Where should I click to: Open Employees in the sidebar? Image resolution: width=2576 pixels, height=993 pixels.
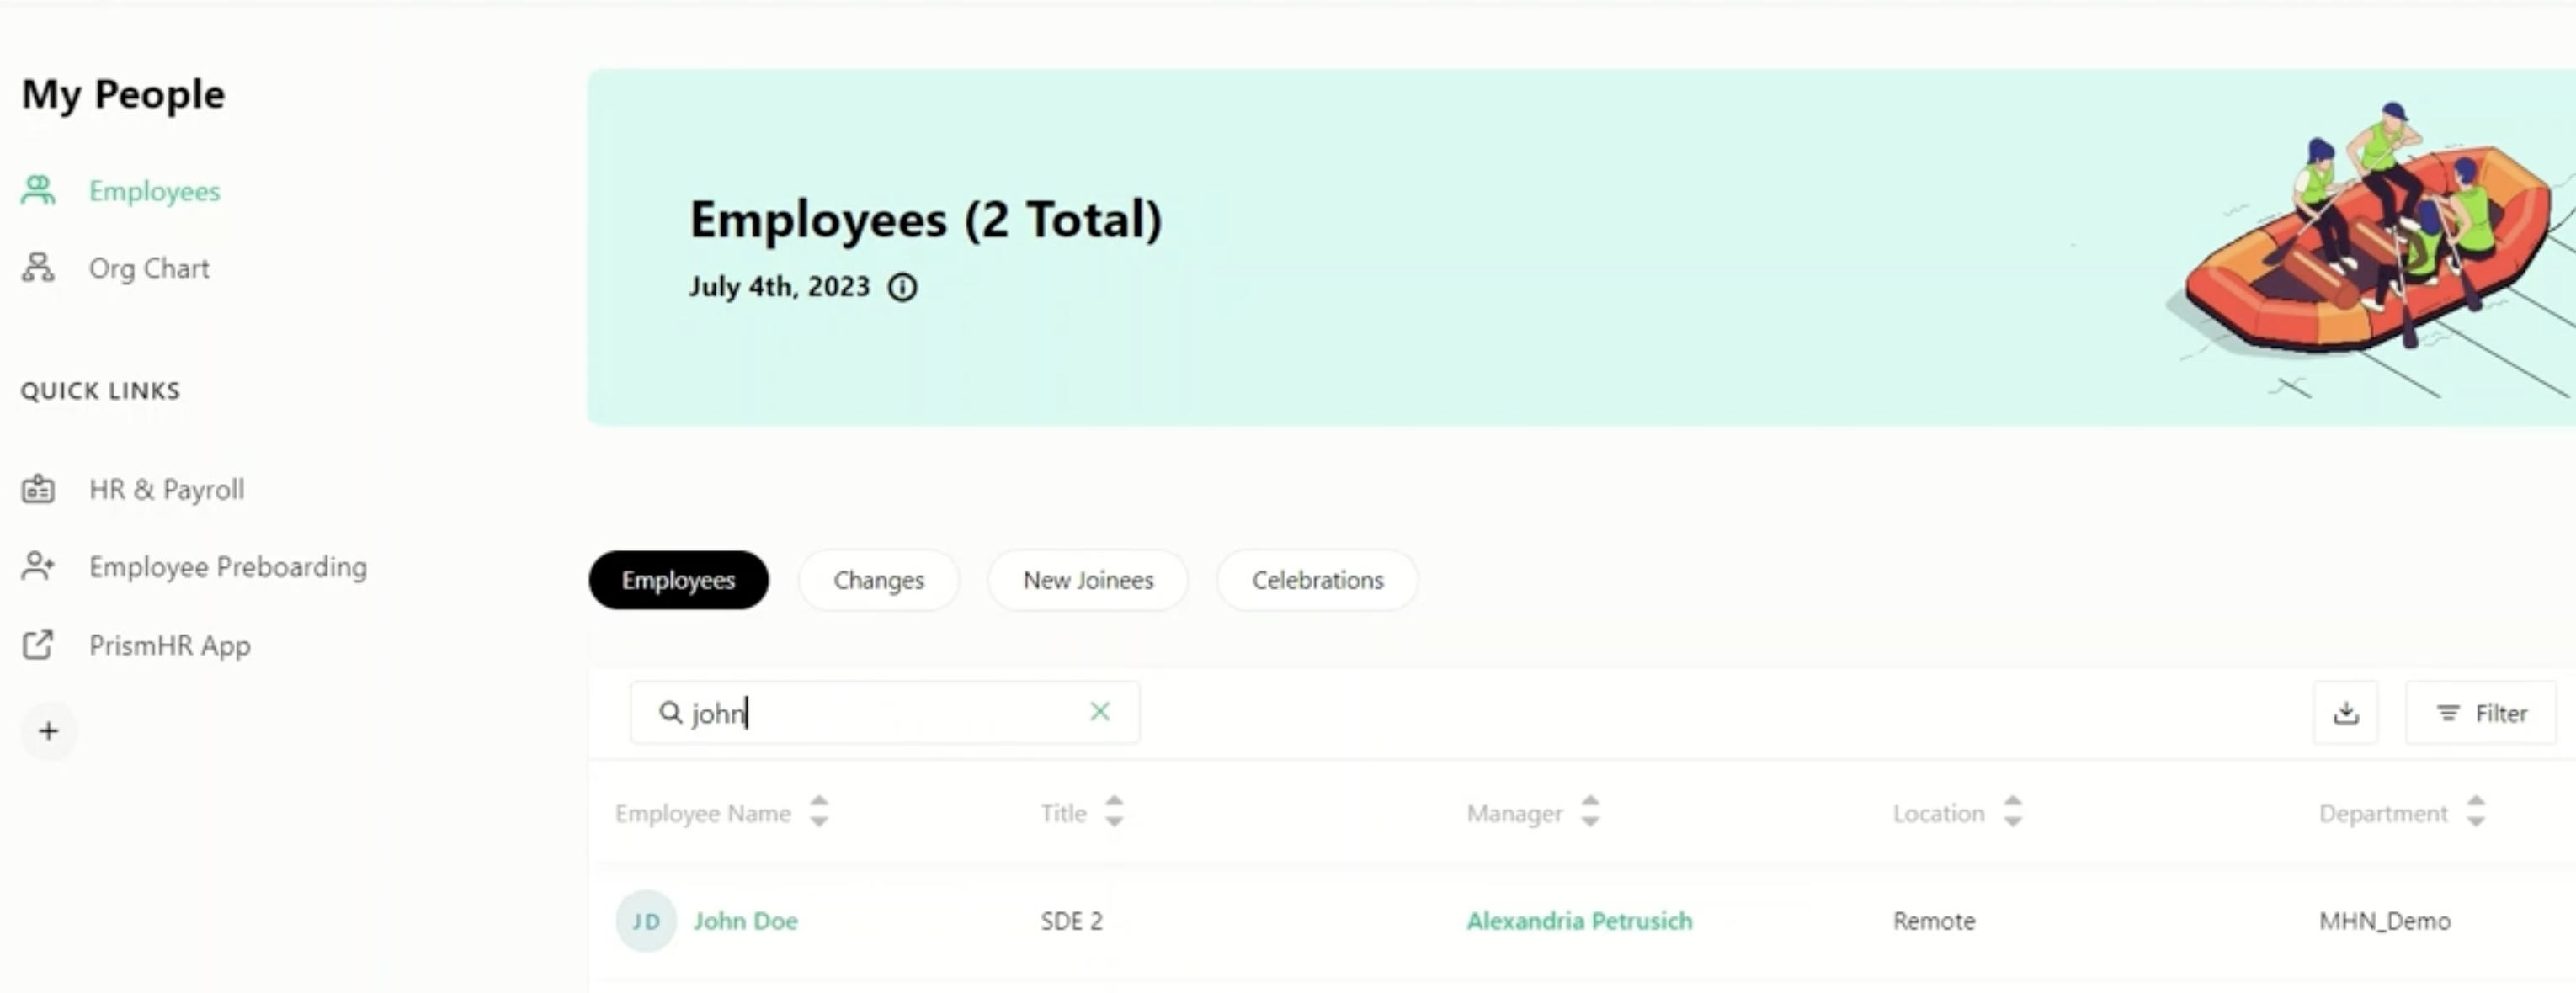154,191
